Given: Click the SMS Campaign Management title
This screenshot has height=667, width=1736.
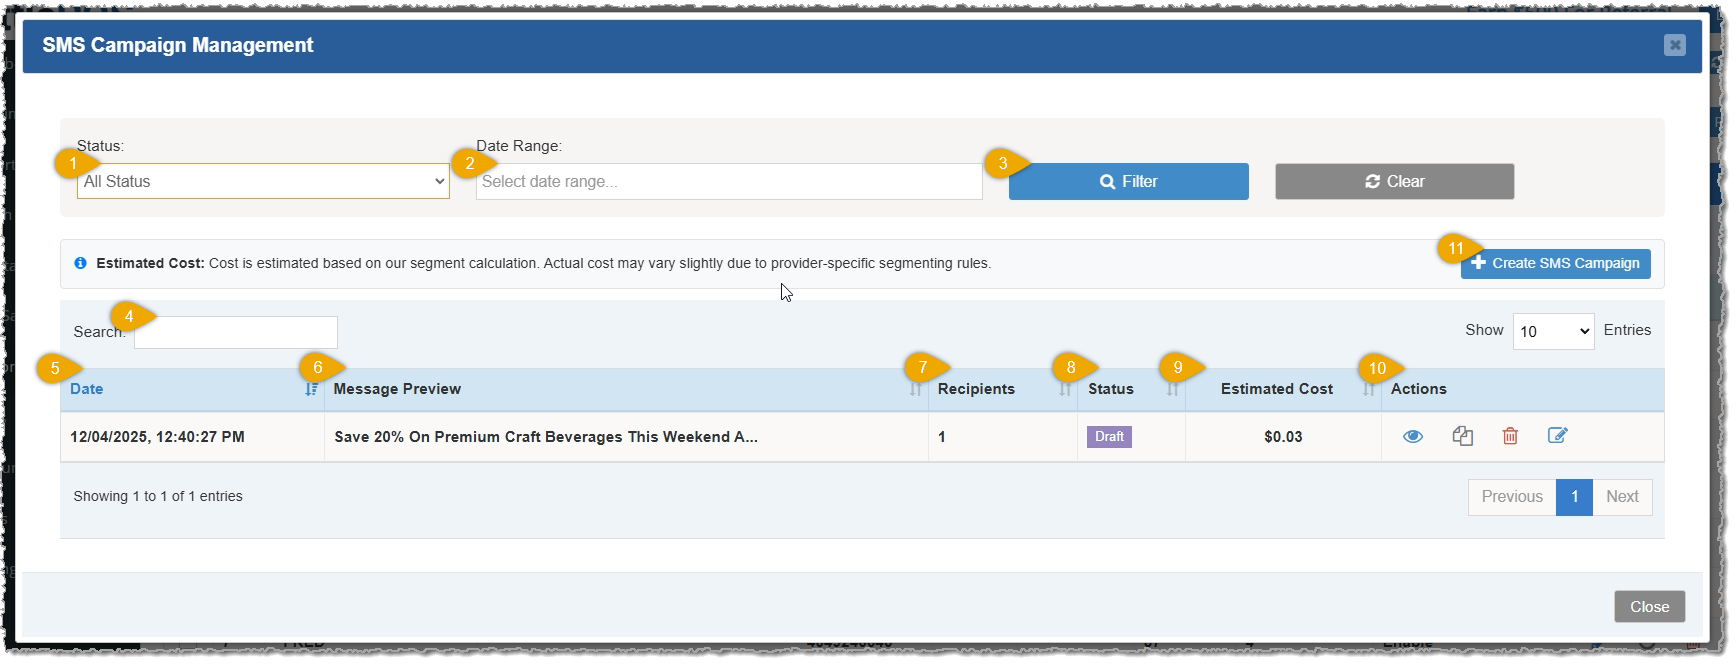Looking at the screenshot, I should pyautogui.click(x=178, y=45).
